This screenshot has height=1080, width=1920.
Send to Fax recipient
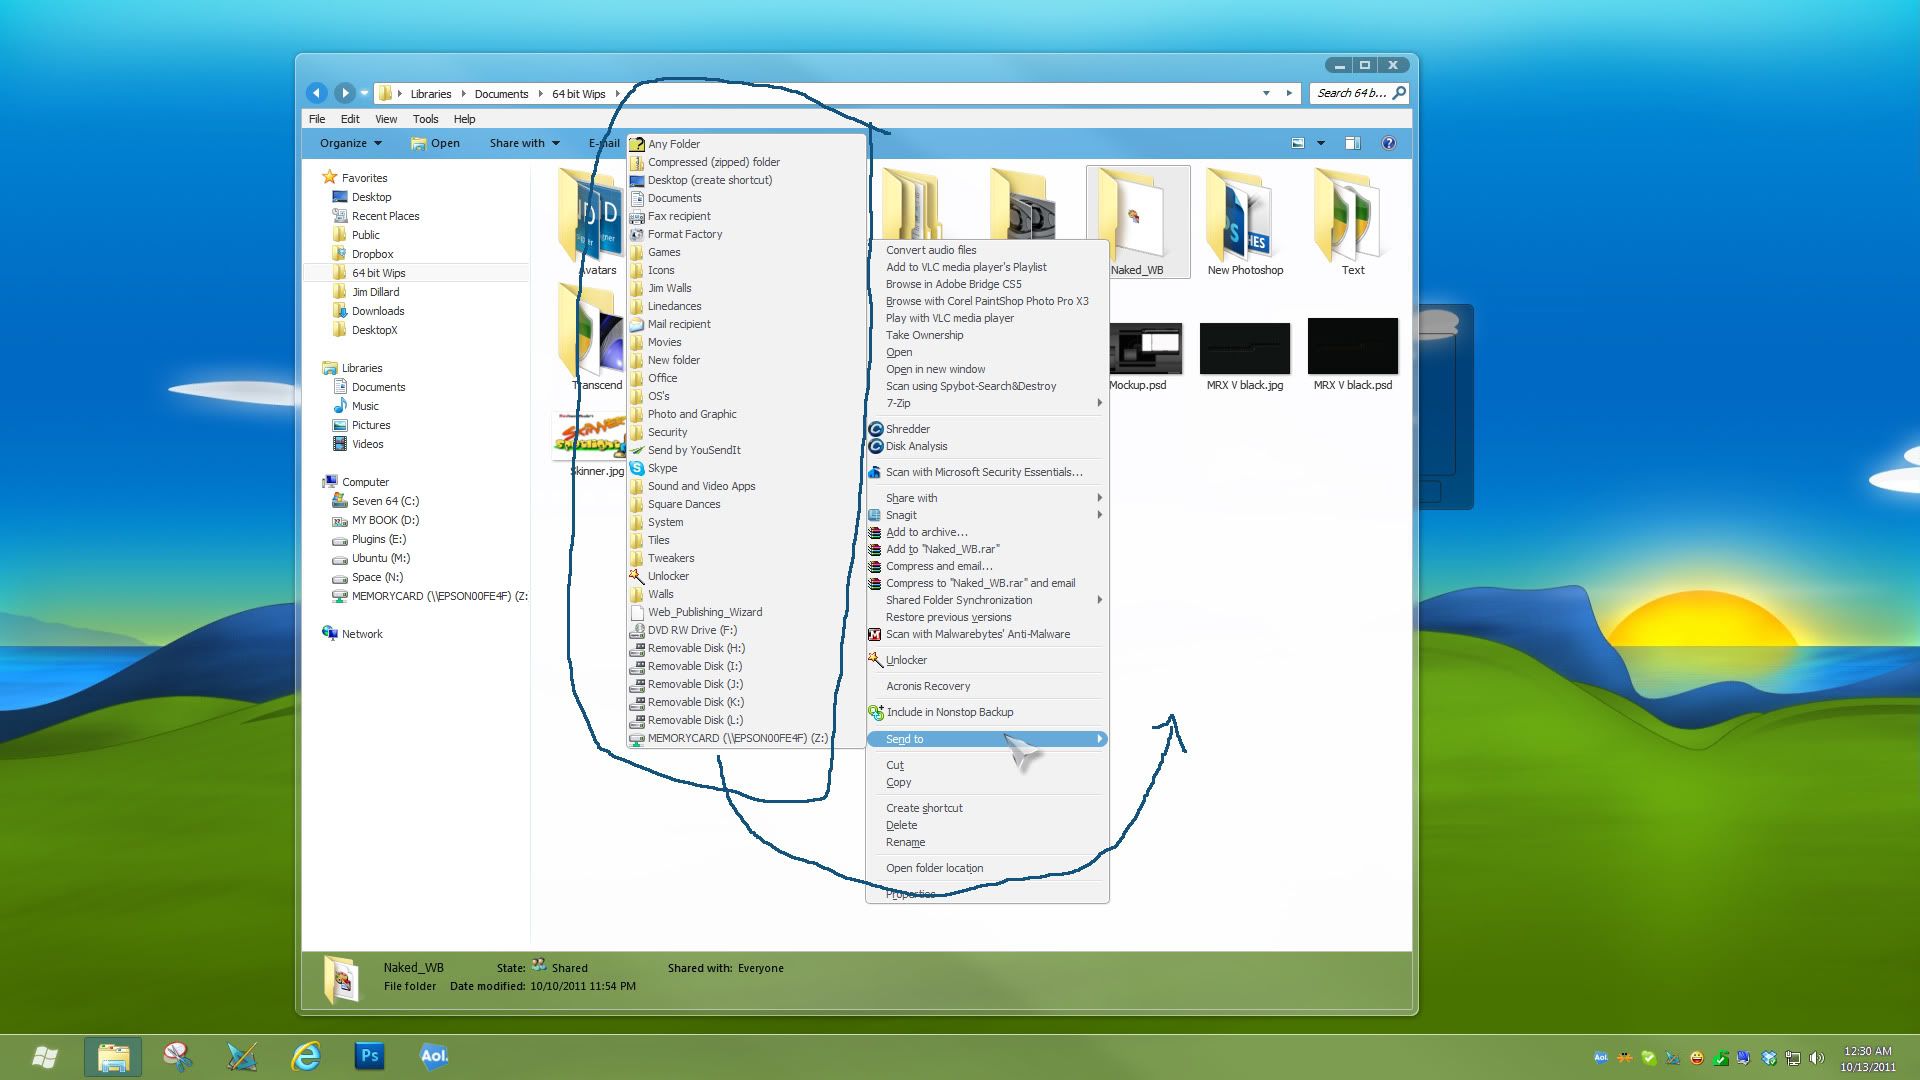pyautogui.click(x=679, y=216)
